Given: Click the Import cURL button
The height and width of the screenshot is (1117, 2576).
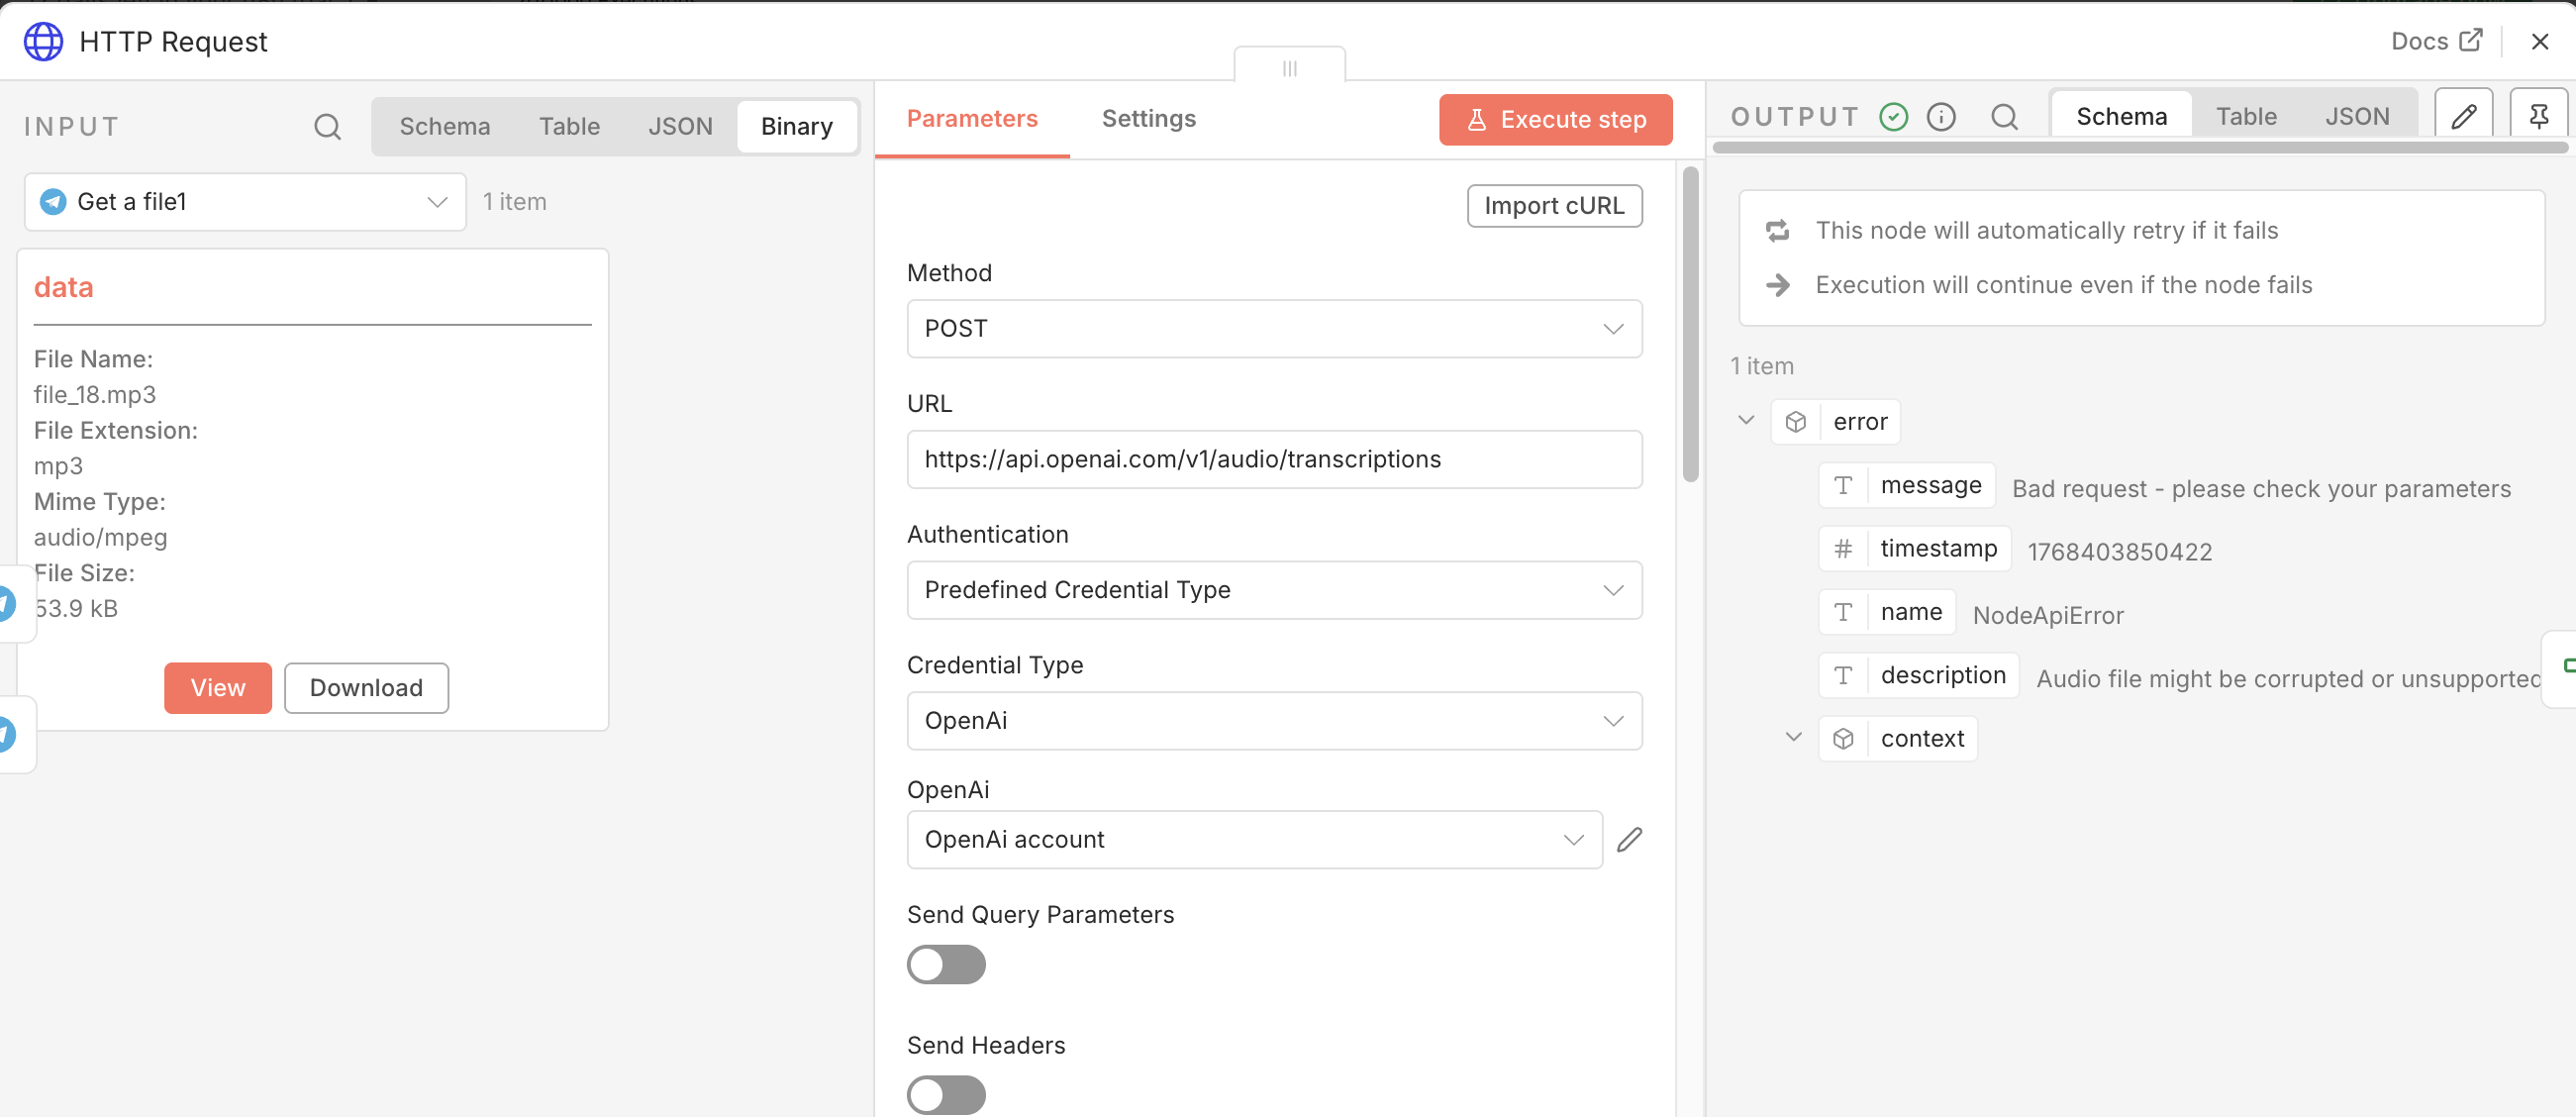Looking at the screenshot, I should [x=1553, y=206].
